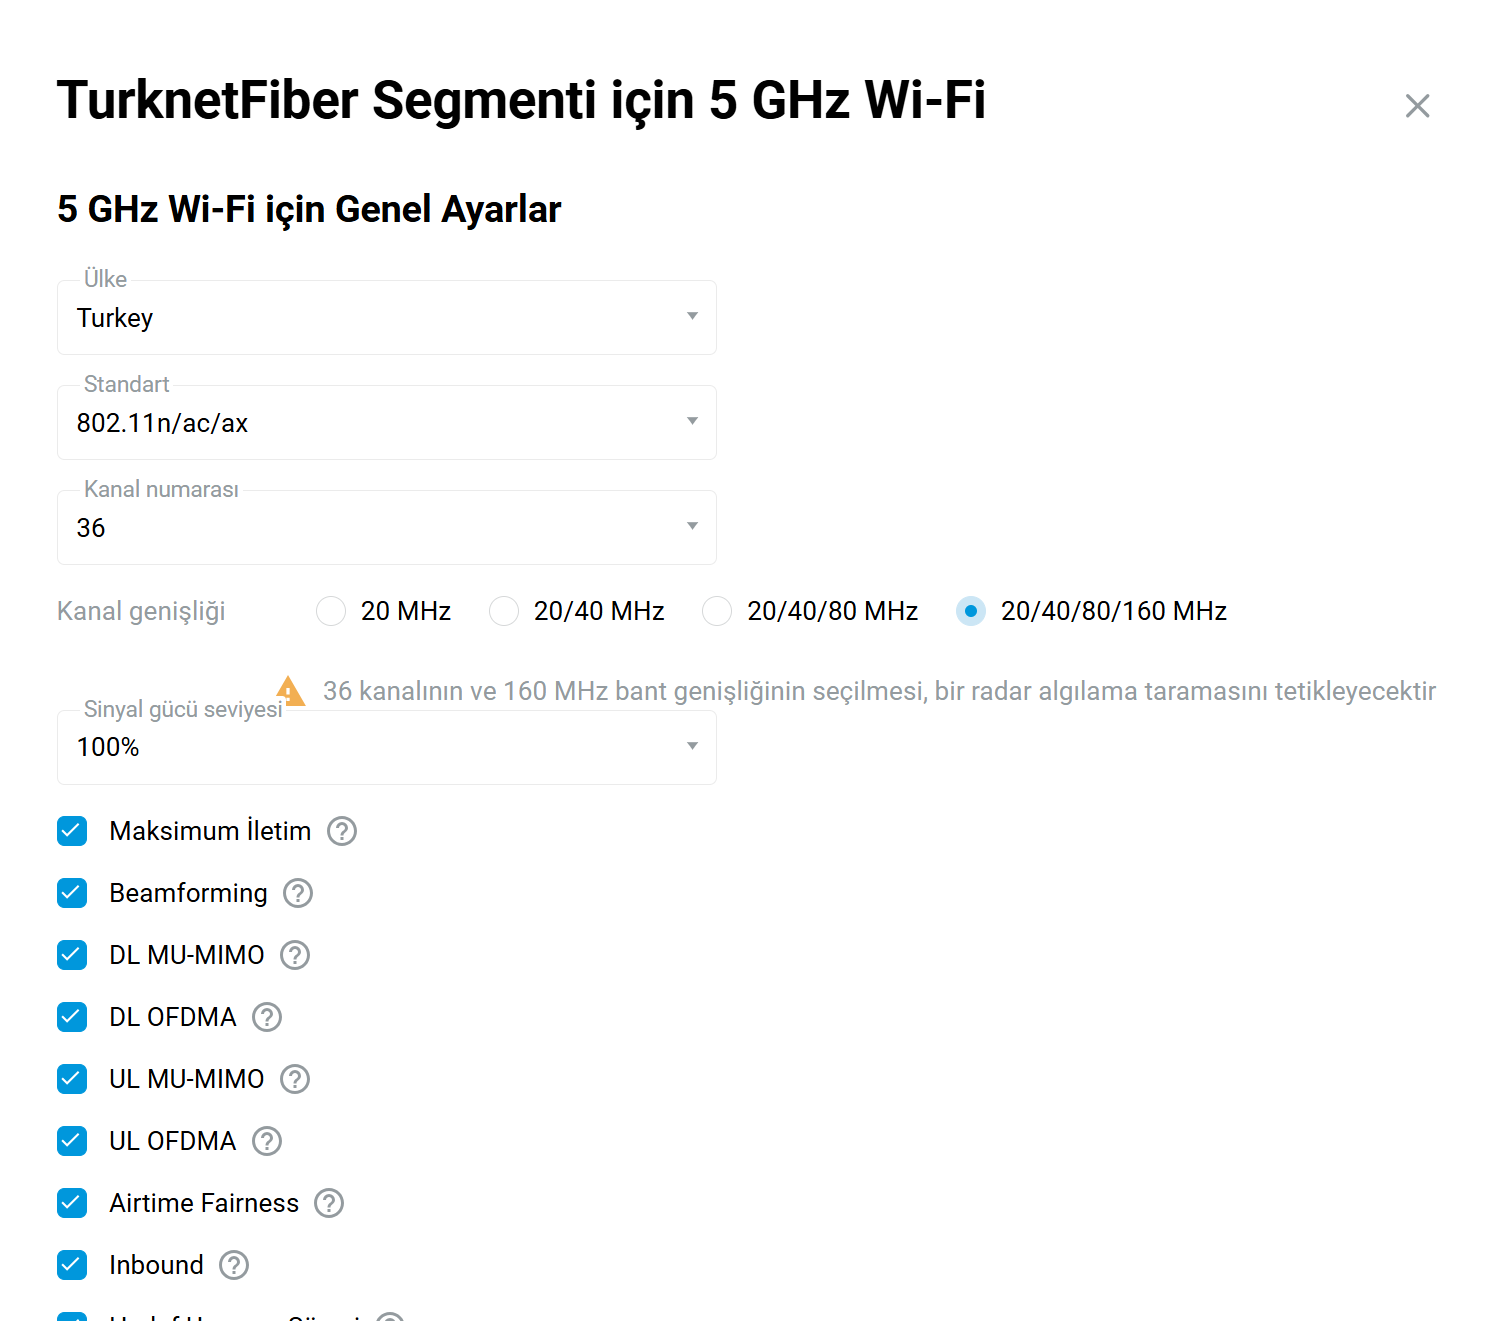Select the 20 MHz channel width
The height and width of the screenshot is (1321, 1491).
(x=331, y=611)
